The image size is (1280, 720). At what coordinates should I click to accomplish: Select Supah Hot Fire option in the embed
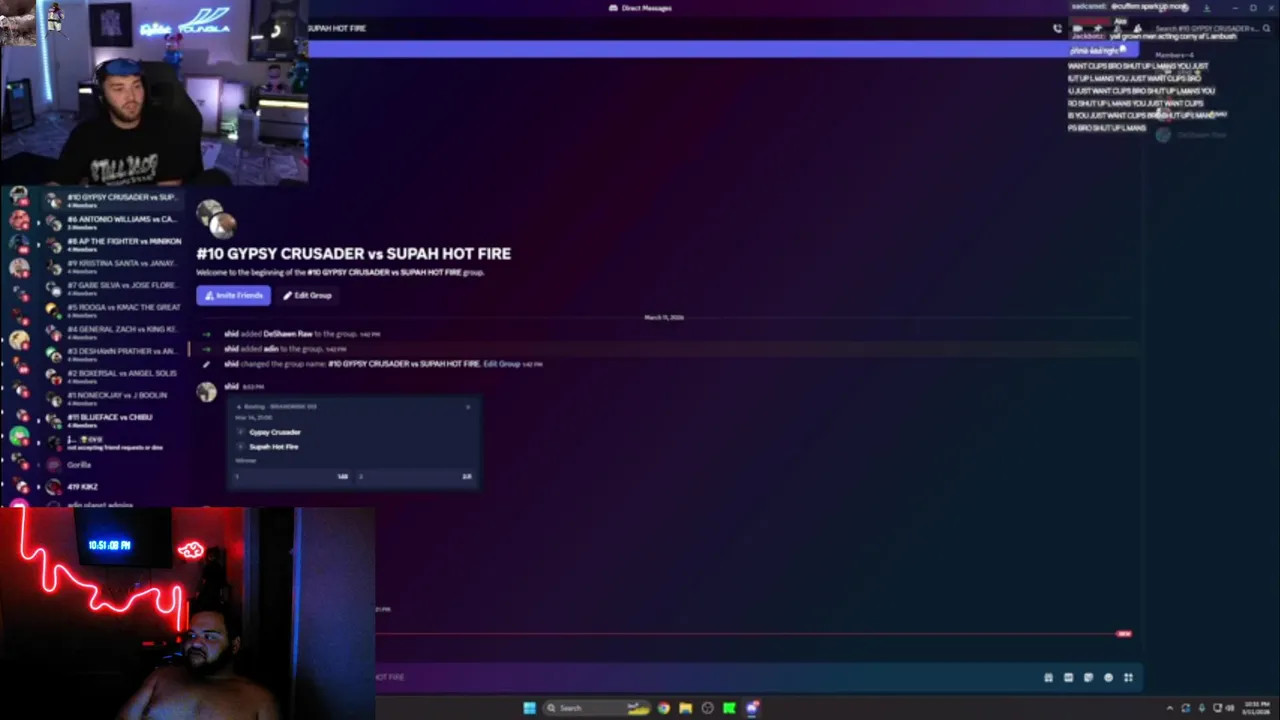click(x=273, y=446)
